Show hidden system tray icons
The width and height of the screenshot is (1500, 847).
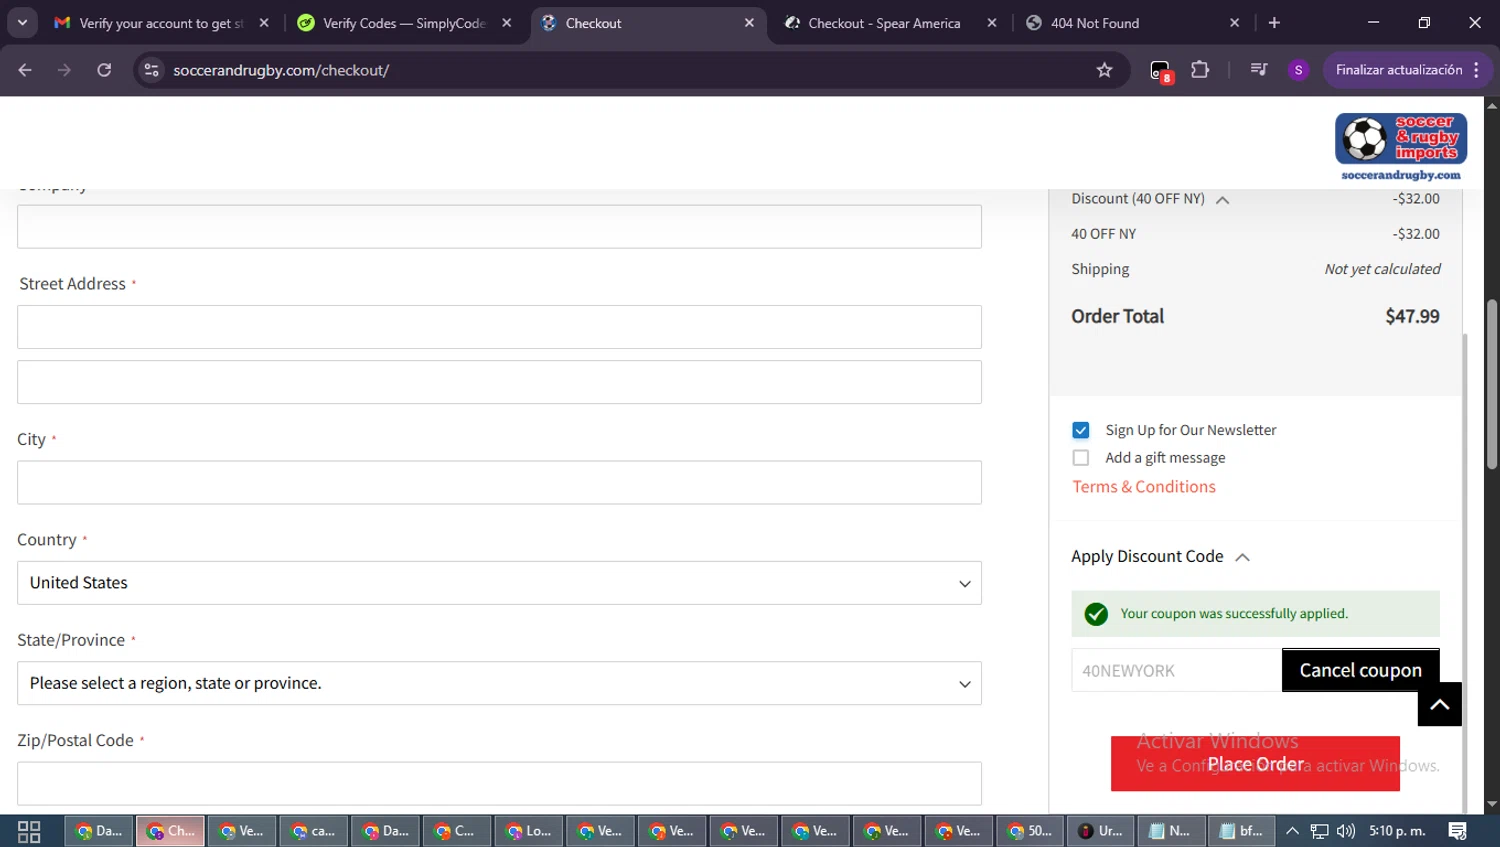[1292, 831]
